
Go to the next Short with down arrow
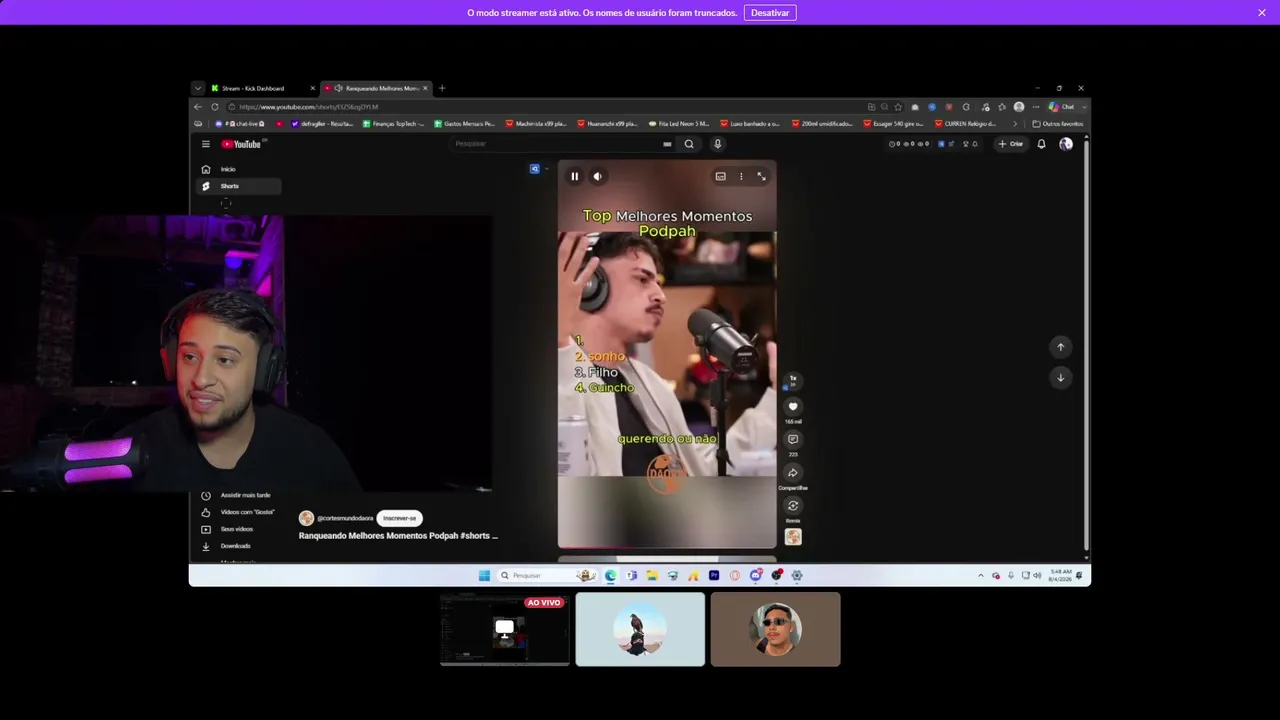[x=1061, y=377]
